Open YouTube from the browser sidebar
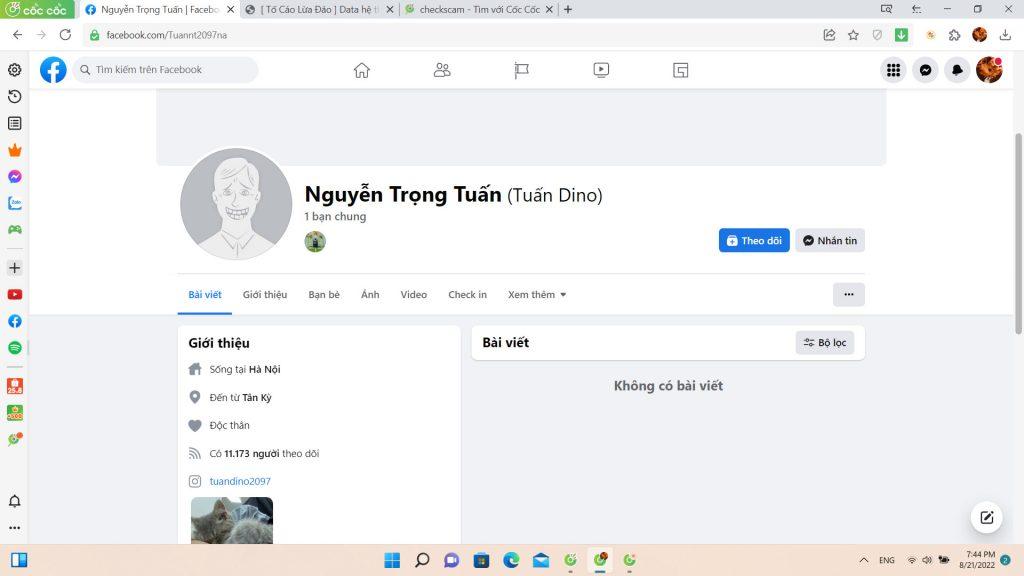Screen dimensions: 1024x576 point(15,295)
